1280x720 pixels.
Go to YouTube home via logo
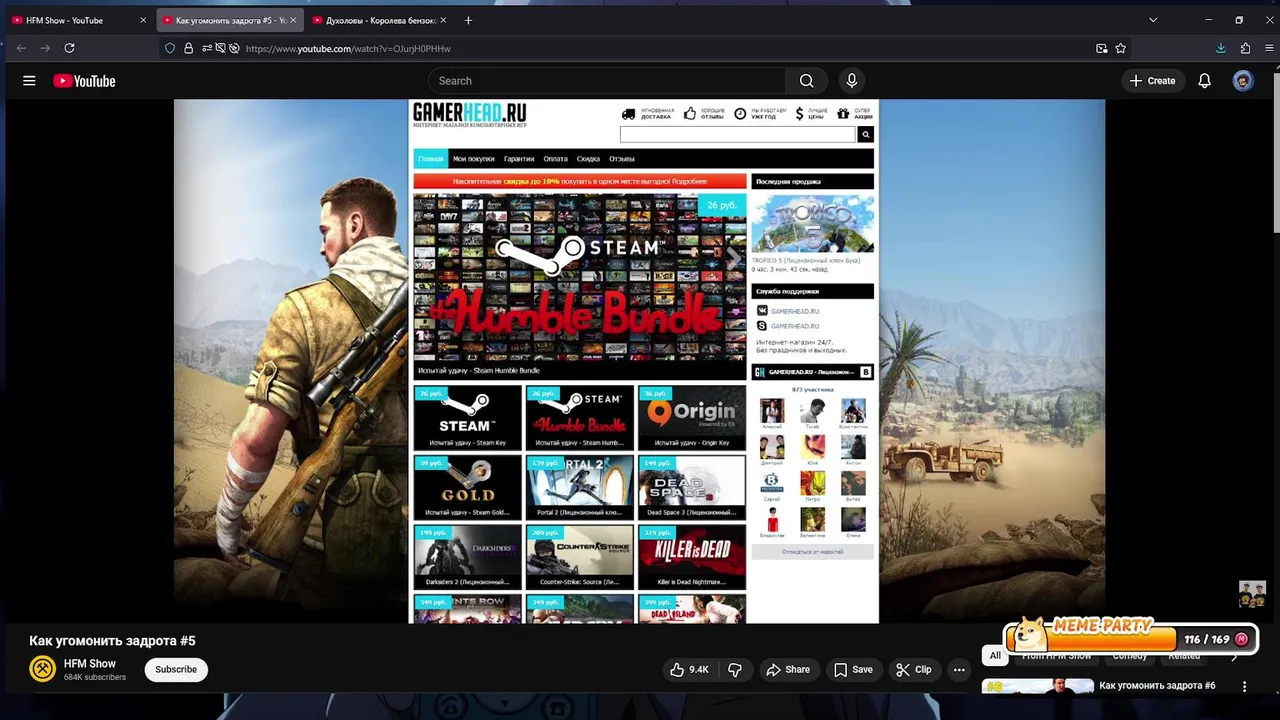coord(85,81)
